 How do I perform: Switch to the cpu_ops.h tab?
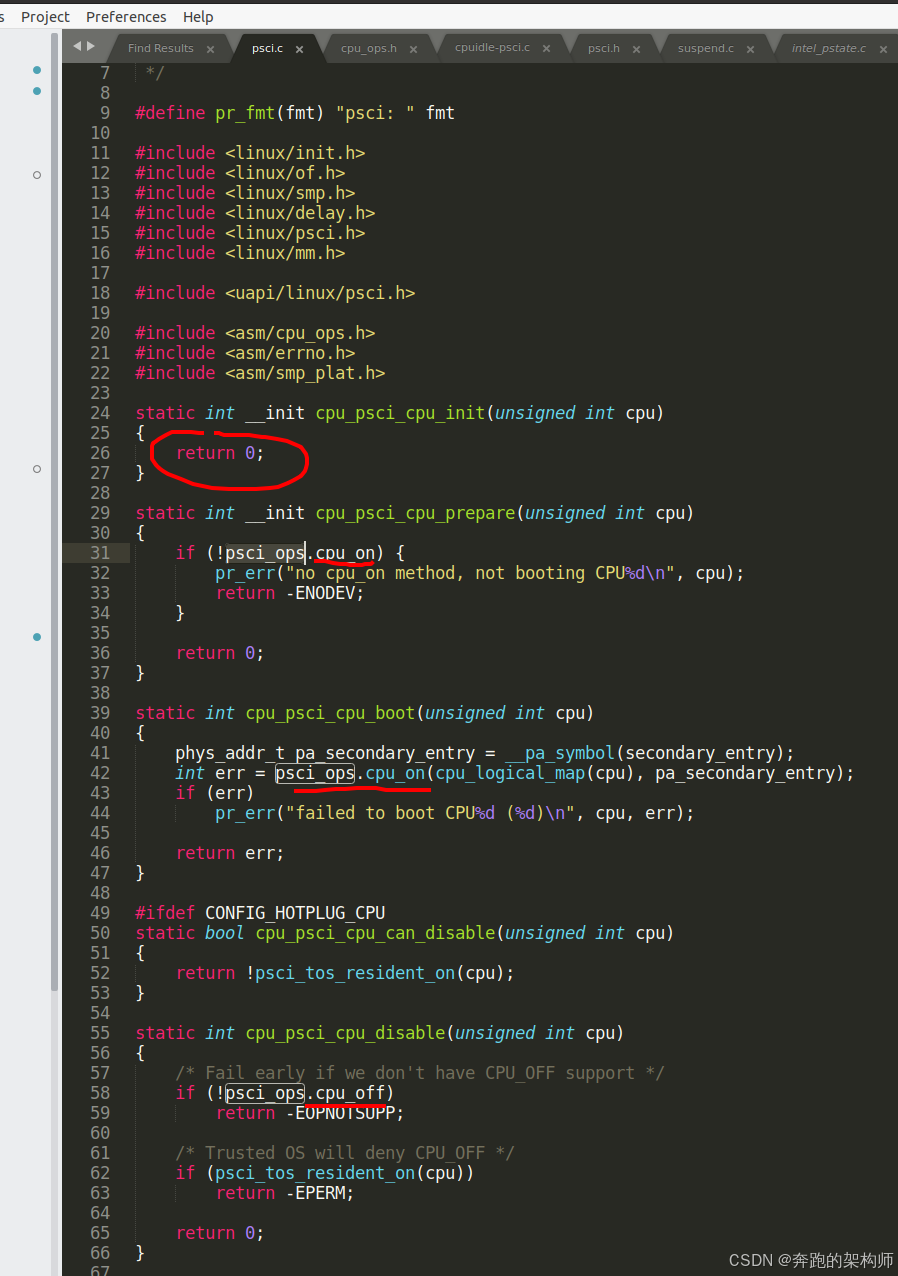pyautogui.click(x=369, y=48)
